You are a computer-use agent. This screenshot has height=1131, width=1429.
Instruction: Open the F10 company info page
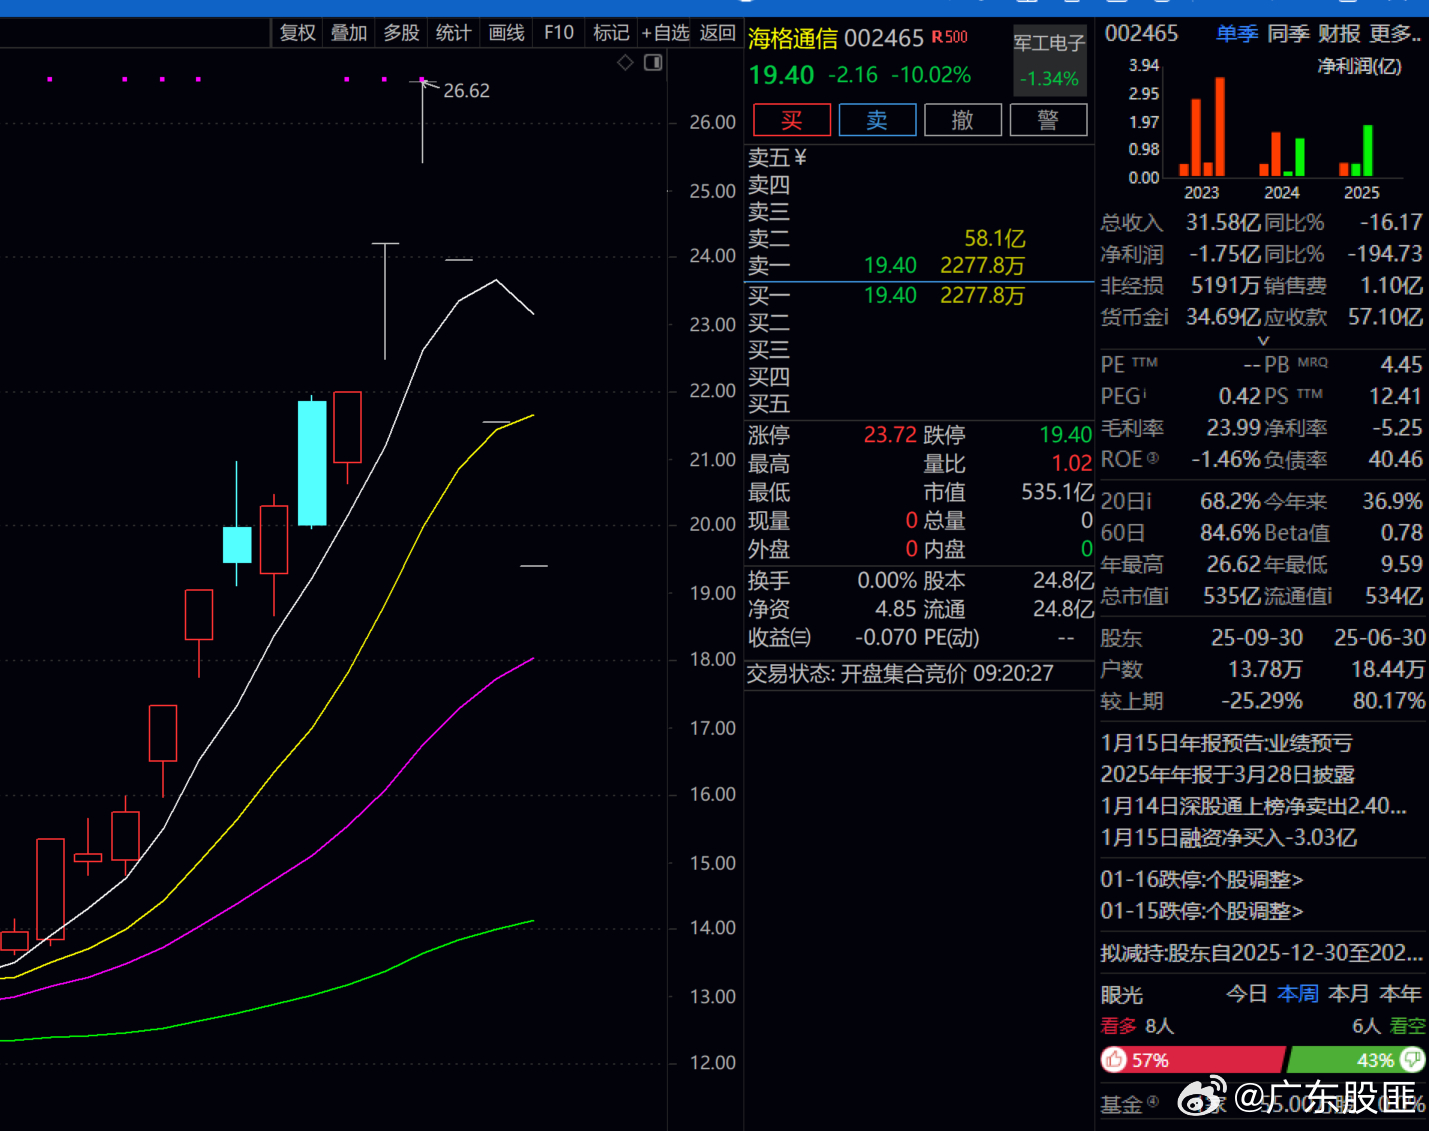[x=559, y=33]
